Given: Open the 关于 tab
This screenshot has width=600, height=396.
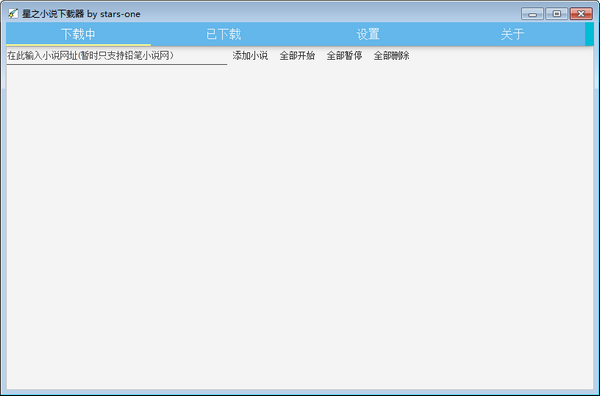Looking at the screenshot, I should pos(512,34).
